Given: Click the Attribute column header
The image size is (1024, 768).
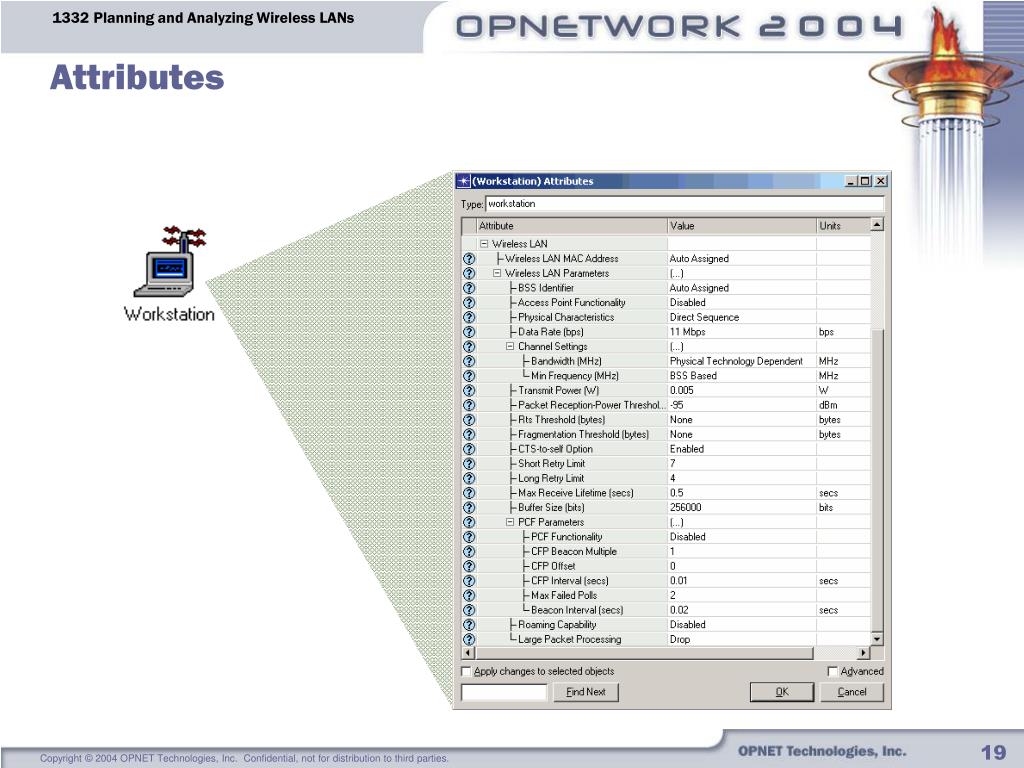Looking at the screenshot, I should click(x=571, y=226).
